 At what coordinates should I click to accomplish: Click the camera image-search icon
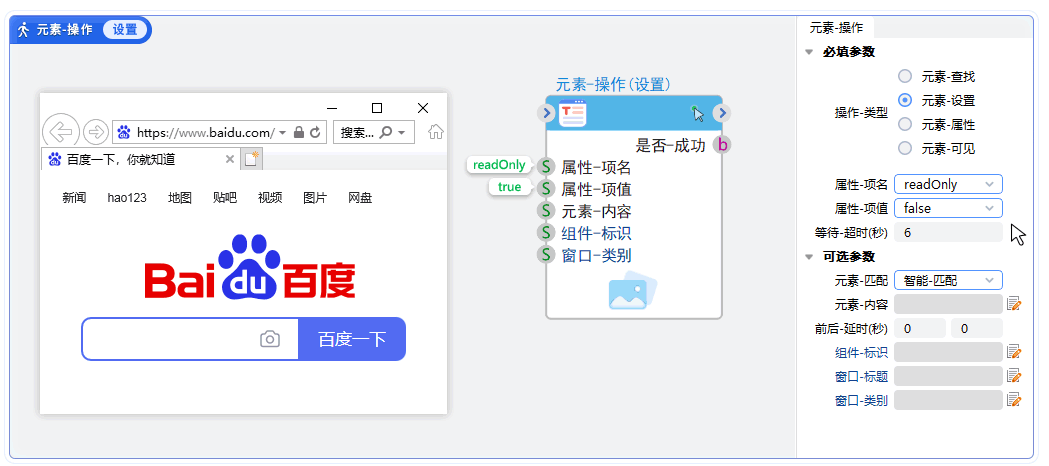pos(270,339)
